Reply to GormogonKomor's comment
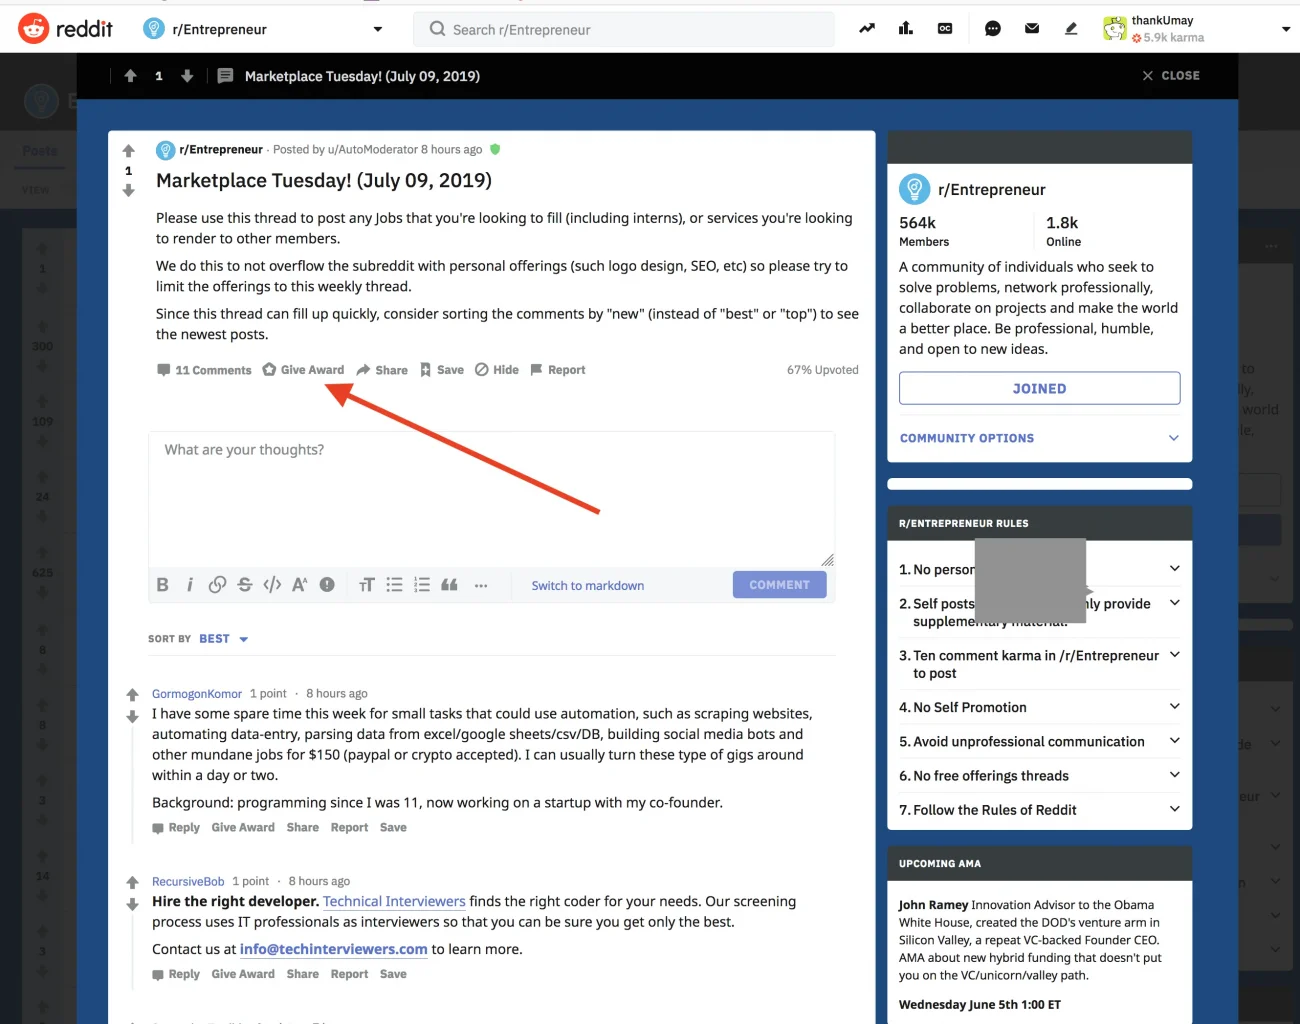1300x1024 pixels. [176, 828]
